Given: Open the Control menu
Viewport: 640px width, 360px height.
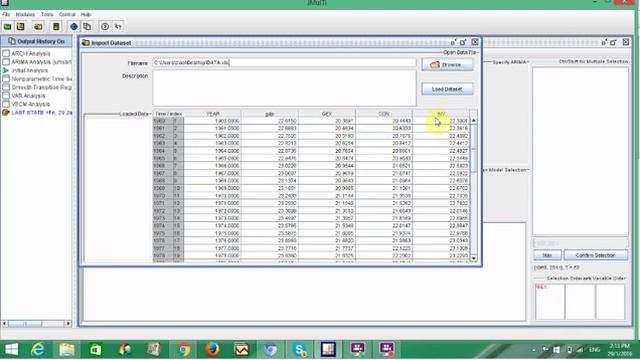Looking at the screenshot, I should [67, 14].
